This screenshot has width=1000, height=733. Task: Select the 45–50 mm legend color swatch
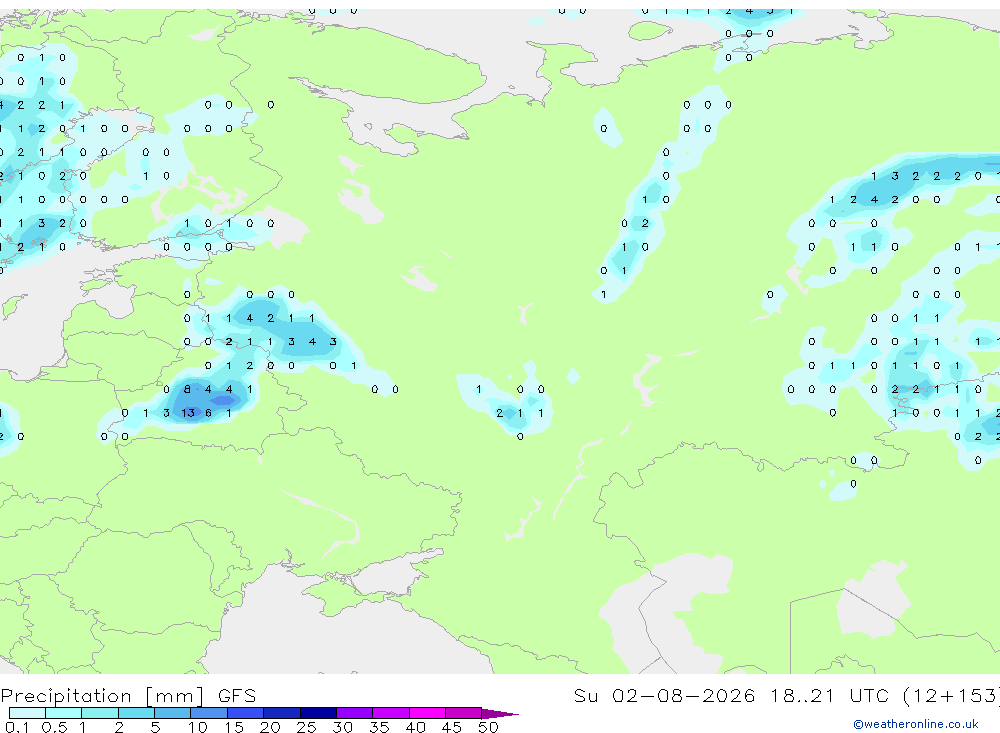(x=464, y=713)
